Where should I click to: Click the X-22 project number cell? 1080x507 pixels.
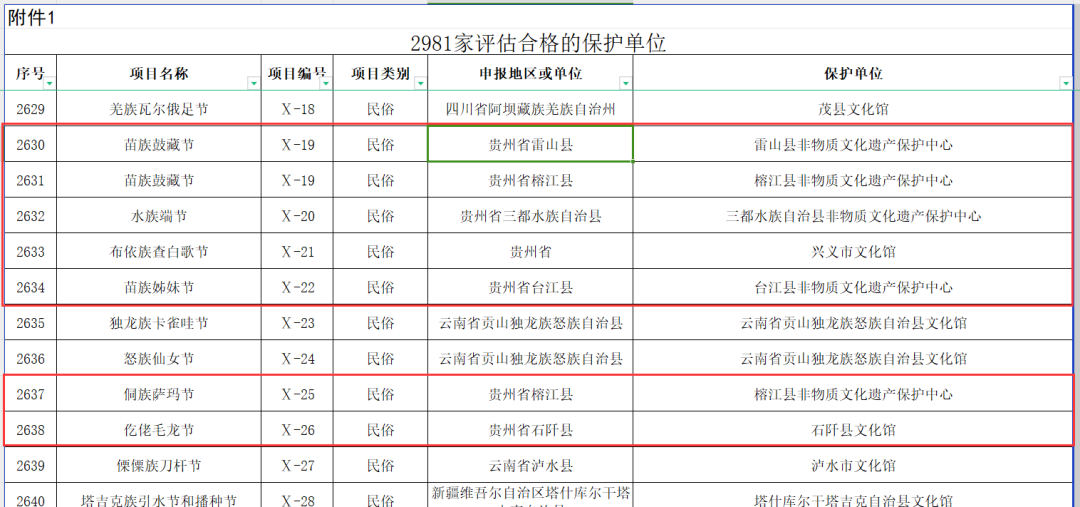pos(297,288)
